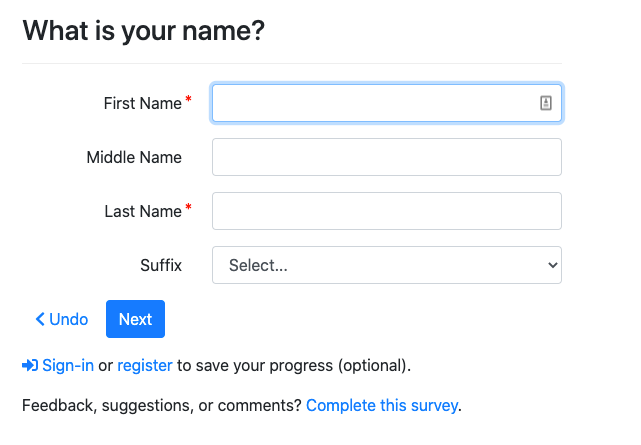The height and width of the screenshot is (445, 641).
Task: Click the Suffix label text
Action: 161,265
